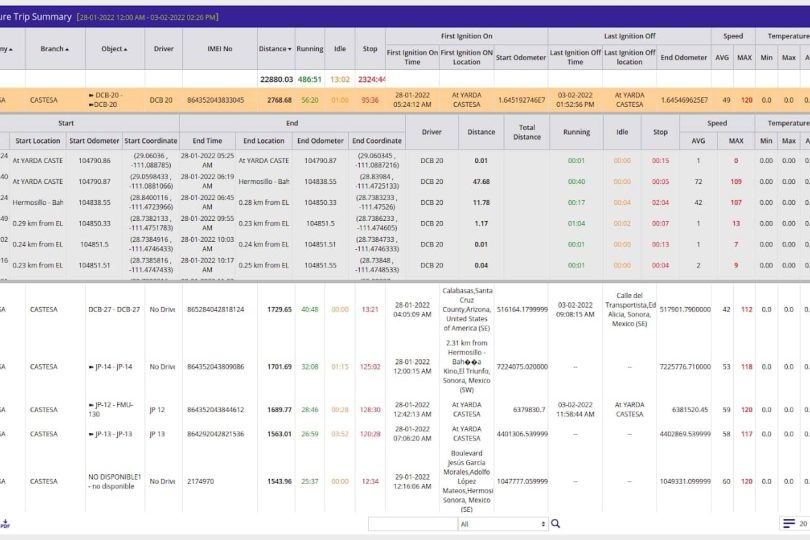The height and width of the screenshot is (540, 810).
Task: Sort by the Branch column arrow
Action: tap(68, 49)
